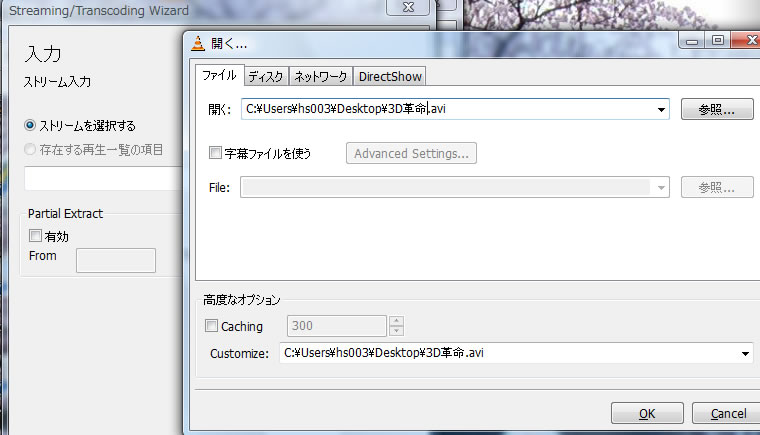Screen dimensions: 760x435
Task: Select the DirectShow tab
Action: pyautogui.click(x=390, y=77)
